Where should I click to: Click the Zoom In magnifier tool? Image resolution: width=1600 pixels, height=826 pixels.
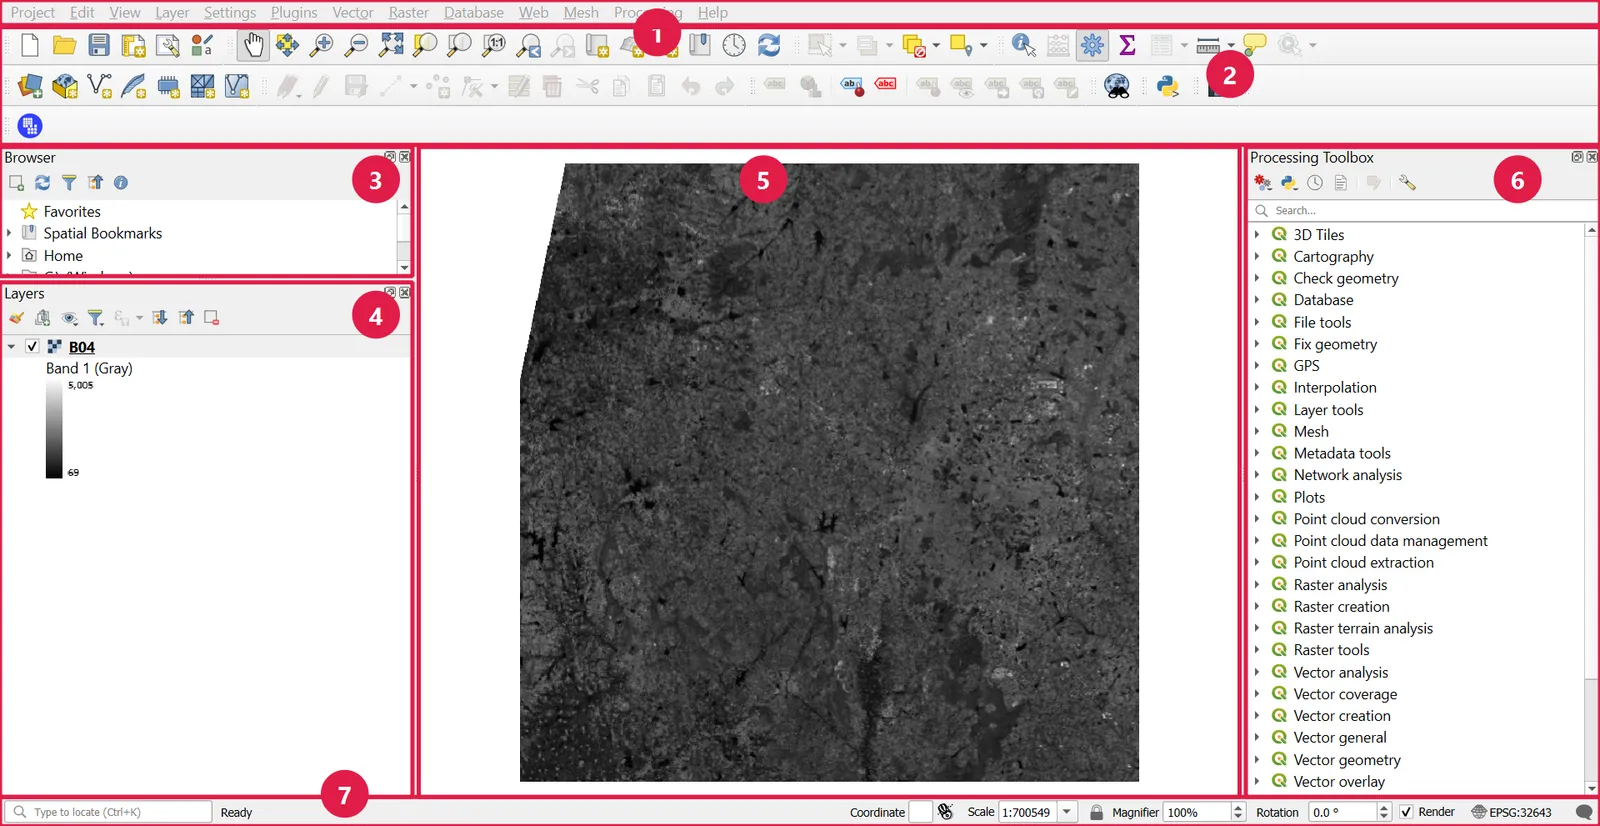pos(321,45)
